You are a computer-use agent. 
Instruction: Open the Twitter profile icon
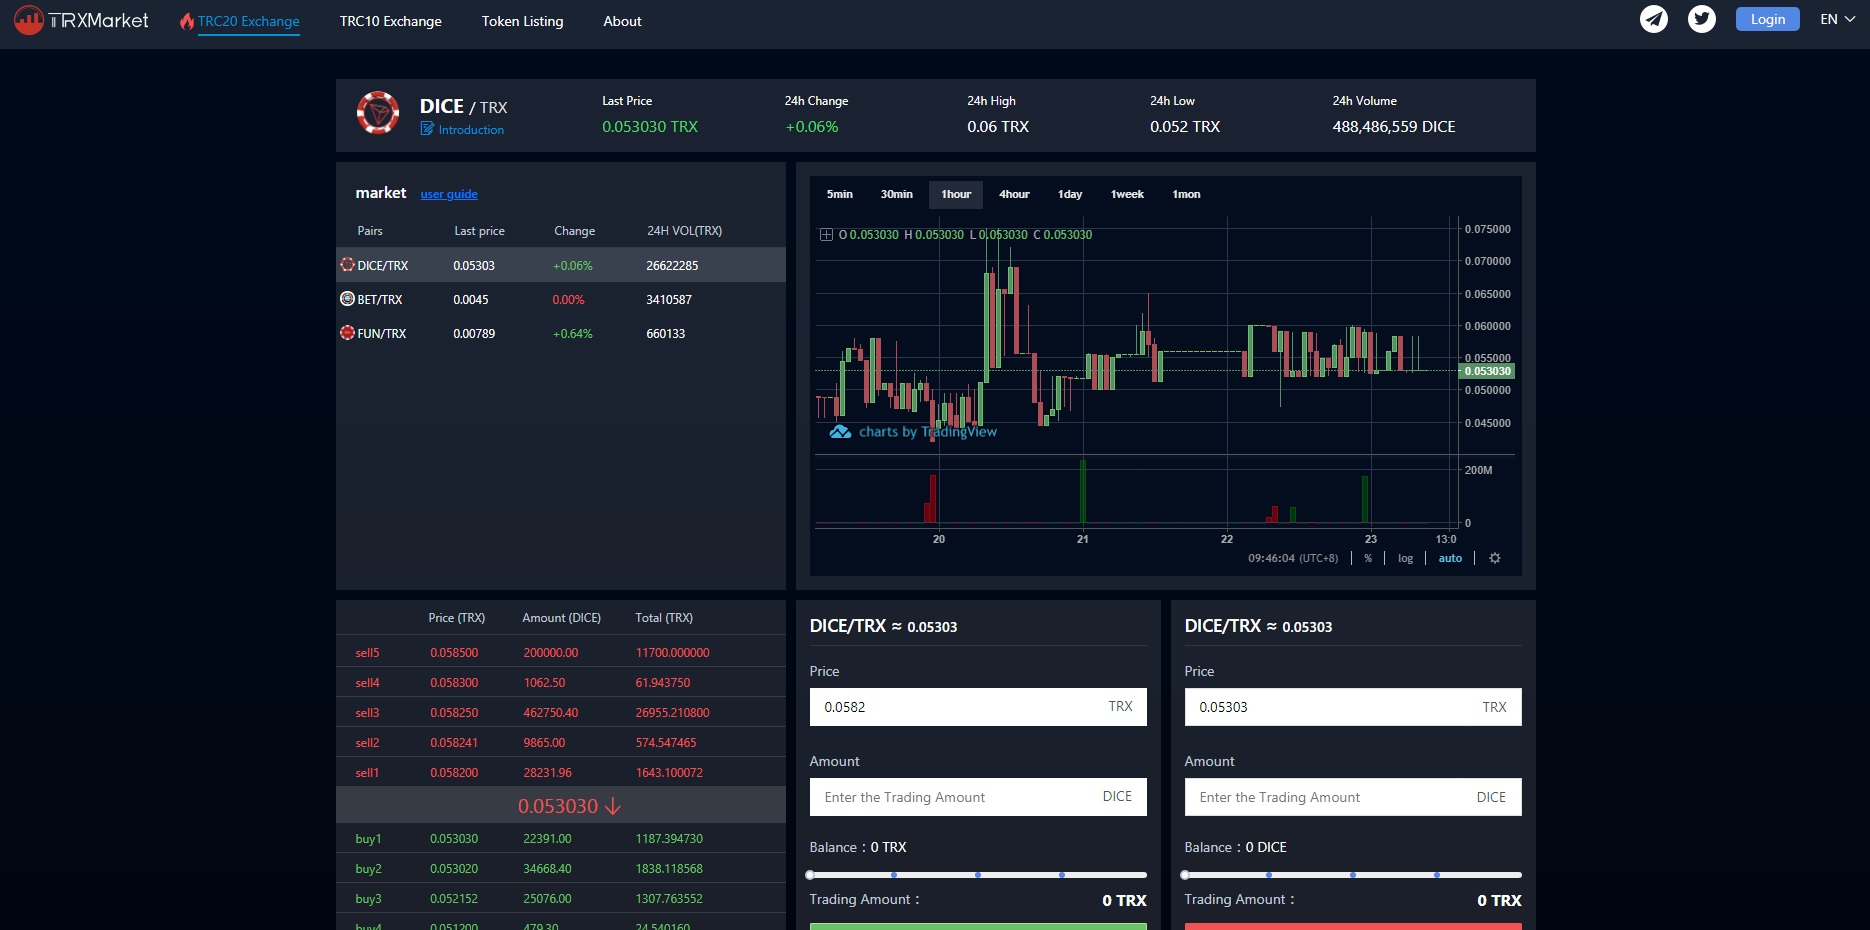click(1702, 19)
